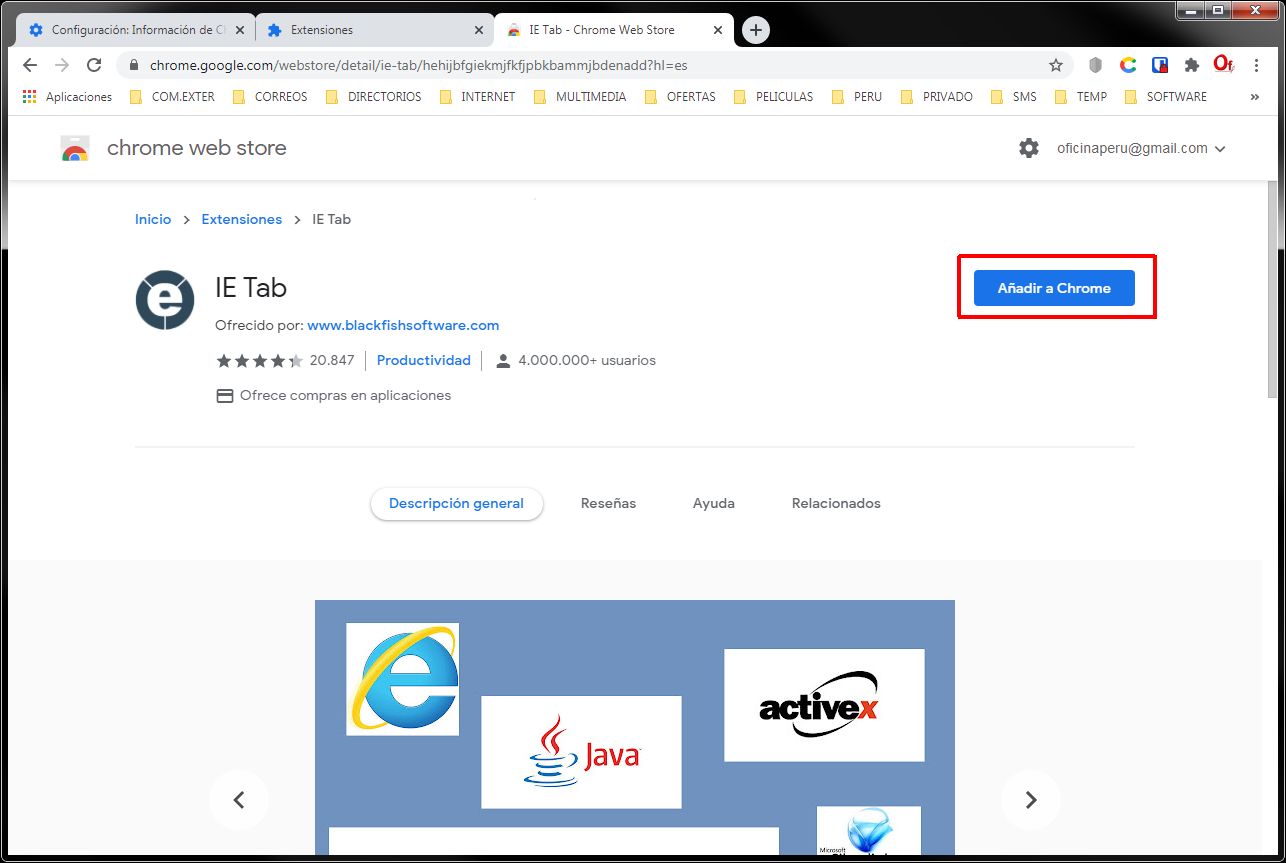Click the chrome web store logo
This screenshot has width=1286, height=863.
click(x=173, y=148)
